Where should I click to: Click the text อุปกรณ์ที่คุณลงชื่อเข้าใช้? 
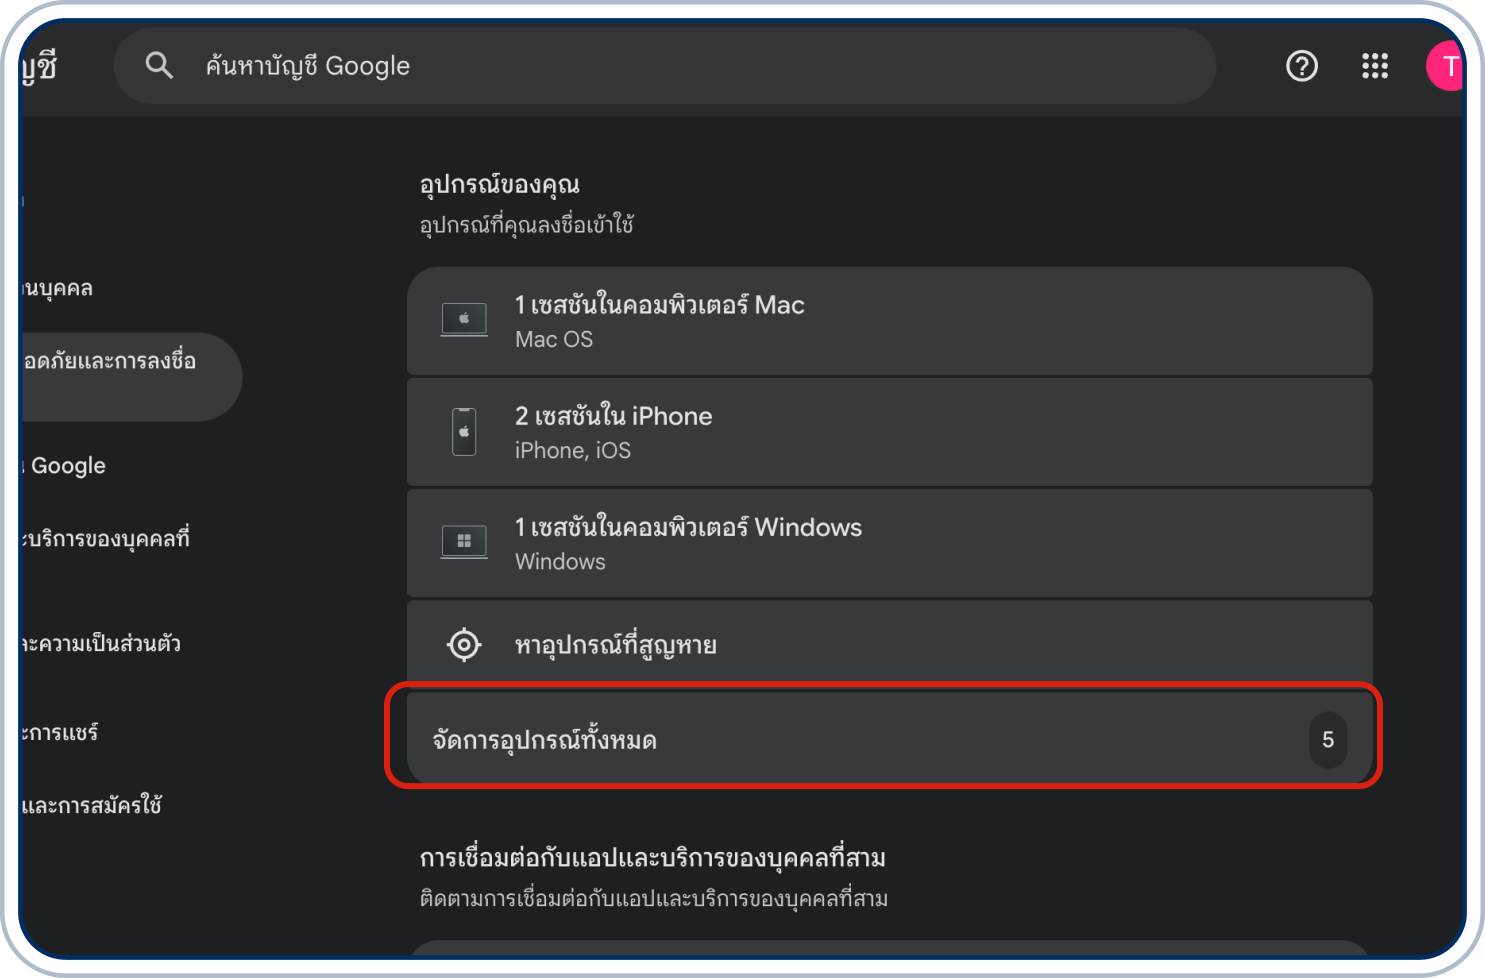click(526, 225)
